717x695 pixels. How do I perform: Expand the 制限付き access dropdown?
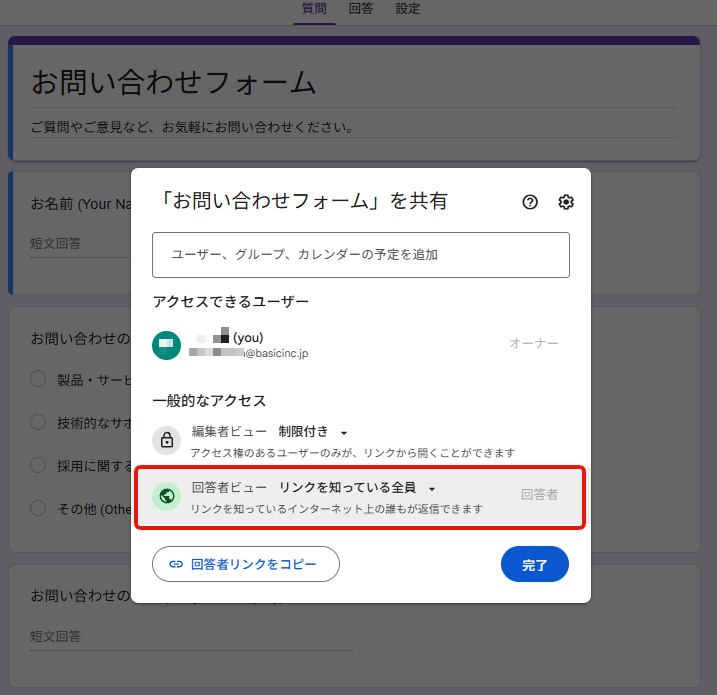(313, 432)
